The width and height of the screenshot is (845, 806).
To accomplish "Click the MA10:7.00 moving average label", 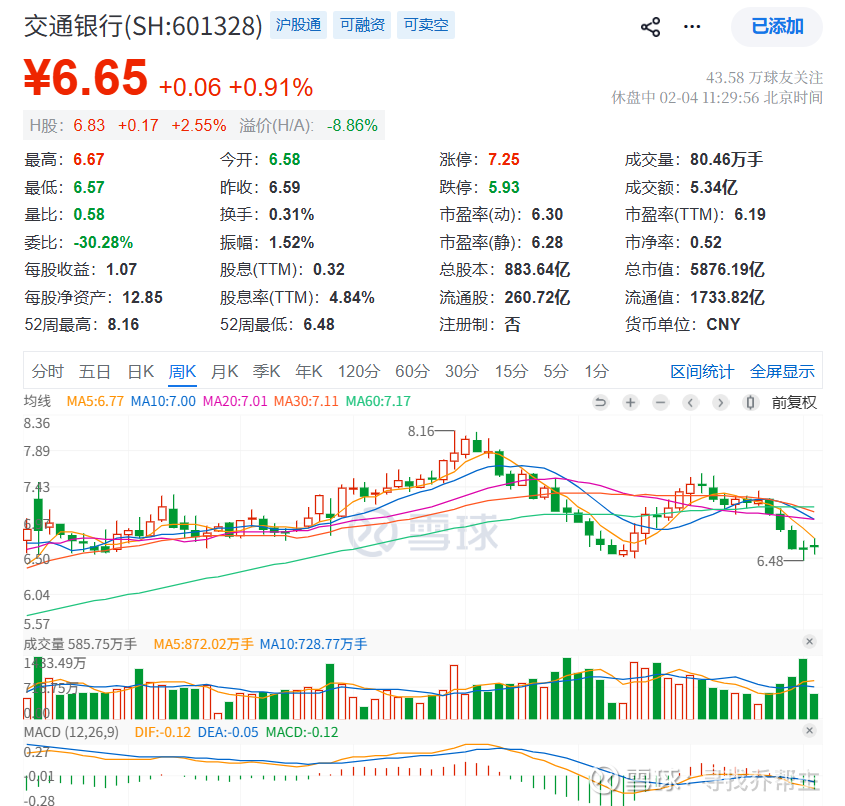I will 163,401.
